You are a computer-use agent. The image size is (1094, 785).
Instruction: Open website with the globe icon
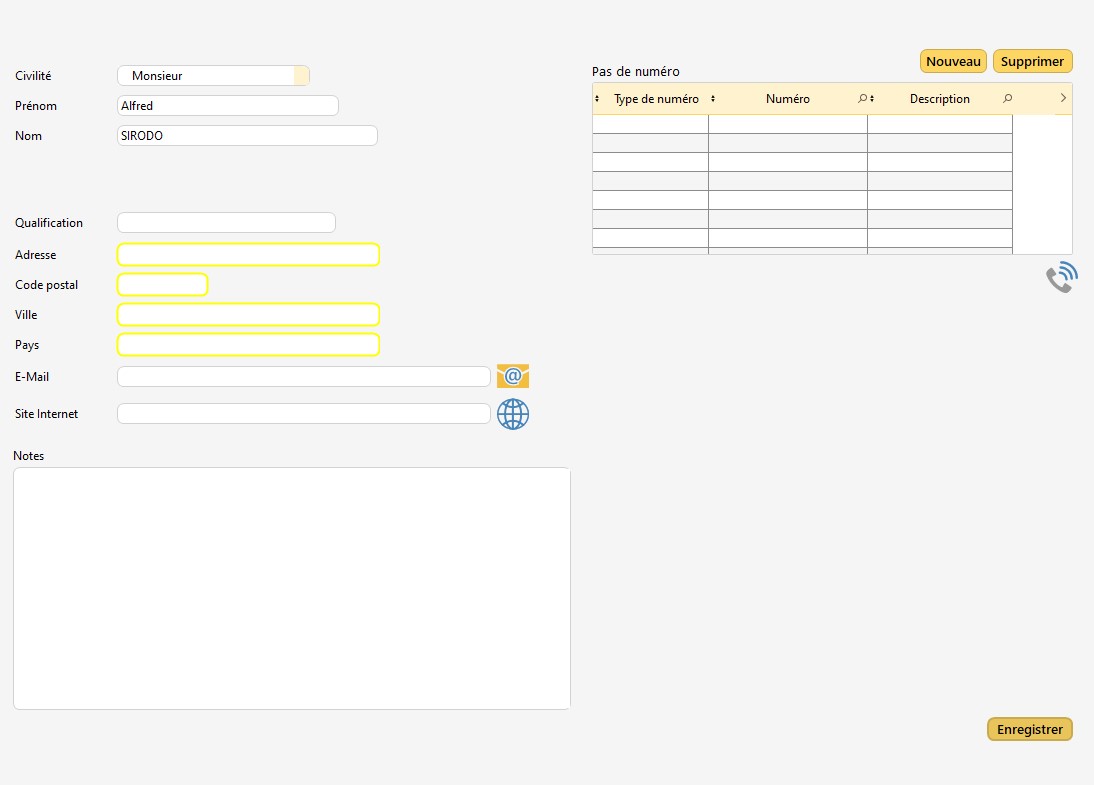512,414
